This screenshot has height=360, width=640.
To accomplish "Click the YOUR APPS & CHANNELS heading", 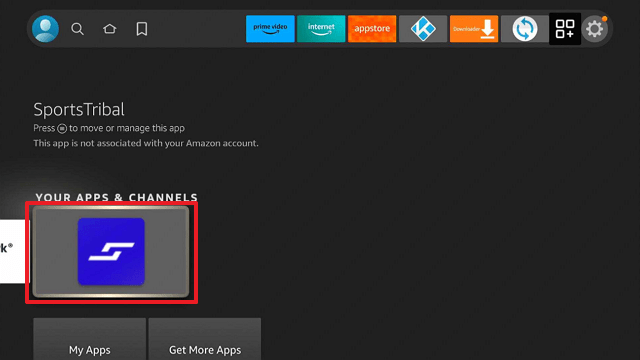I will tap(116, 198).
